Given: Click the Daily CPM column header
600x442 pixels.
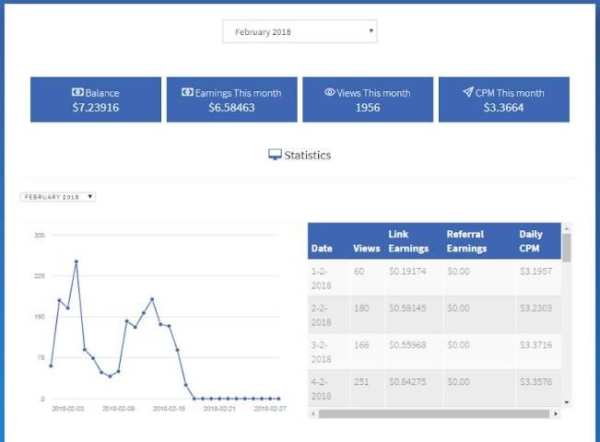Looking at the screenshot, I should [530, 241].
